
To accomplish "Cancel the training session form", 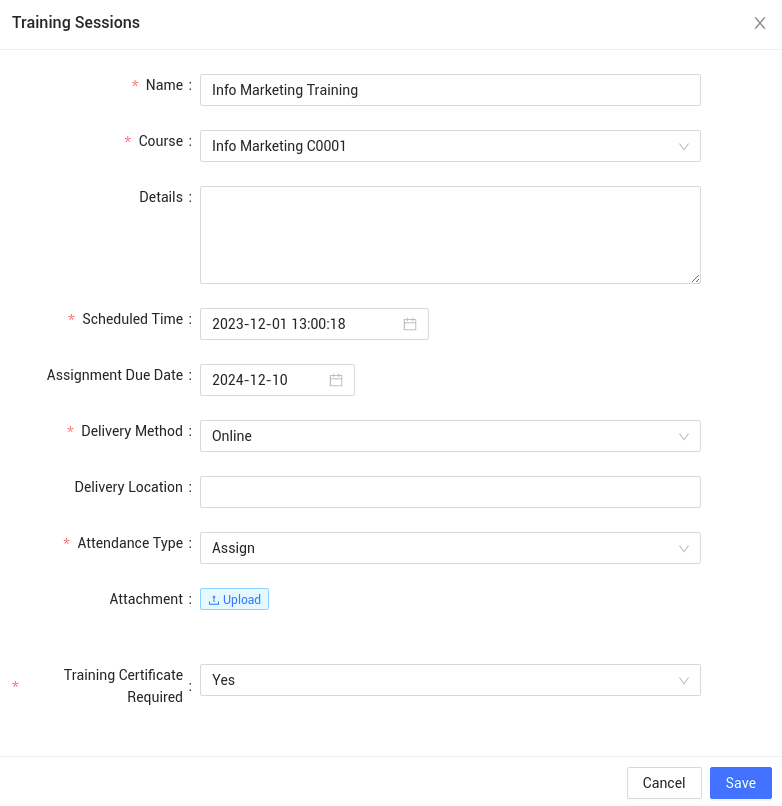I will [x=664, y=783].
